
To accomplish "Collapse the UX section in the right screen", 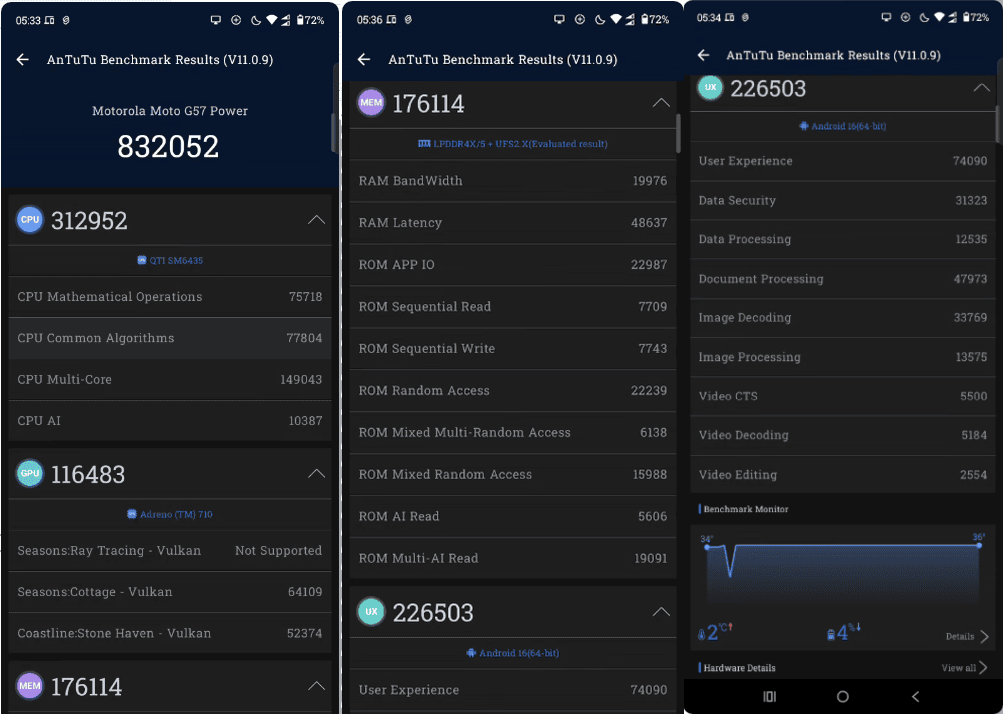I will 981,88.
